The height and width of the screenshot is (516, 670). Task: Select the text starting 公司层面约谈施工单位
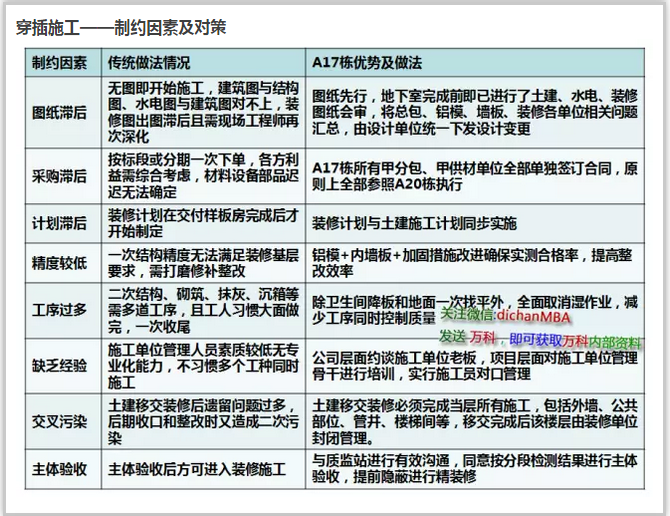[475, 366]
